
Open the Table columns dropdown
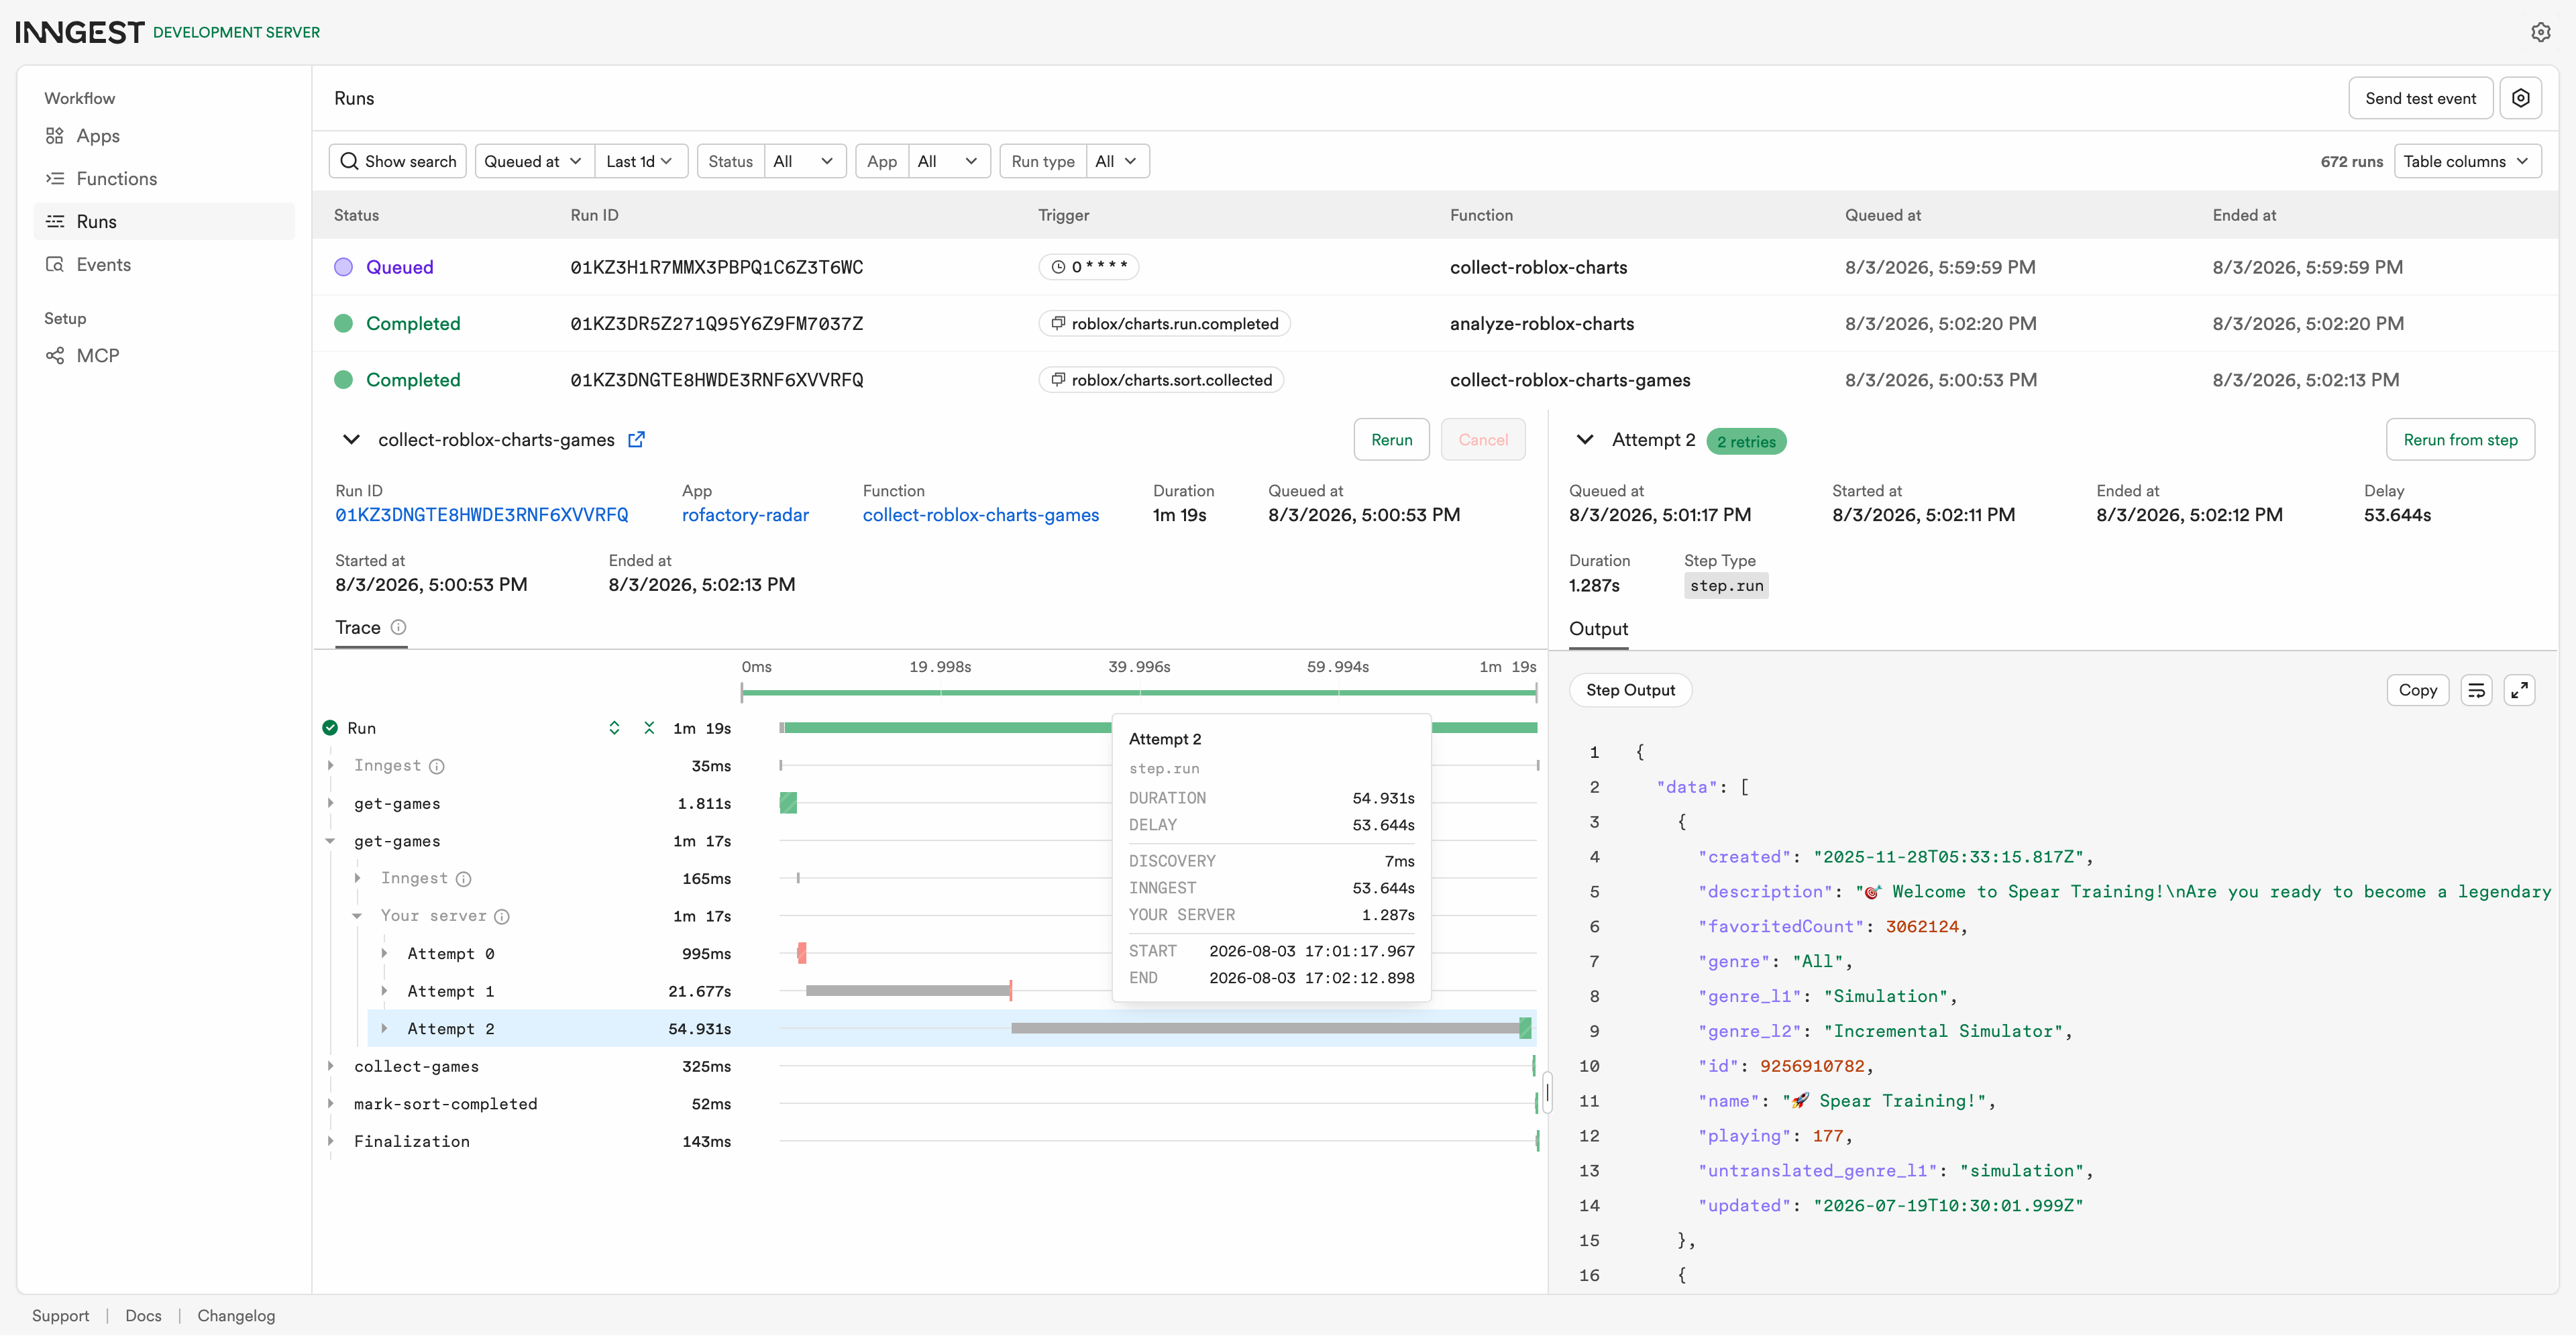pos(2466,161)
